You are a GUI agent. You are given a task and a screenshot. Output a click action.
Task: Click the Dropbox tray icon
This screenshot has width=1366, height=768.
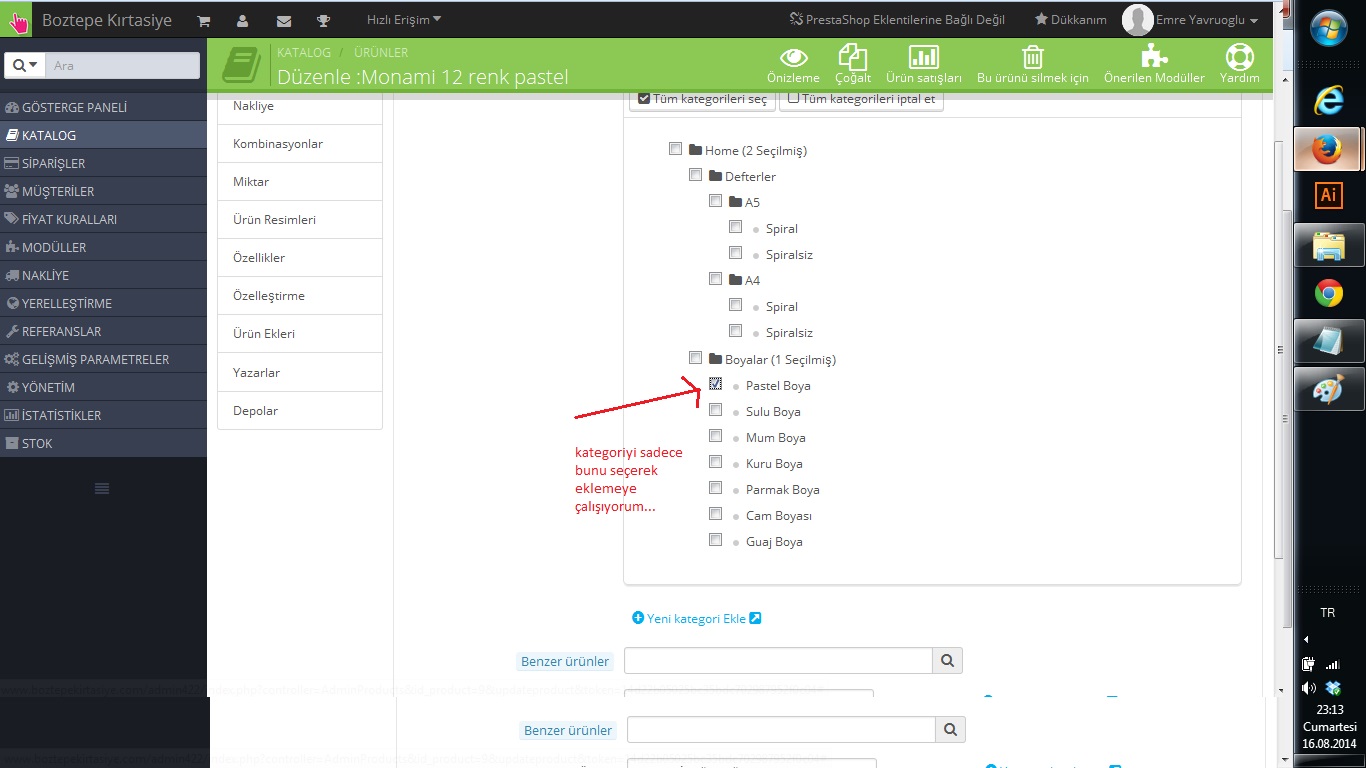[x=1333, y=688]
